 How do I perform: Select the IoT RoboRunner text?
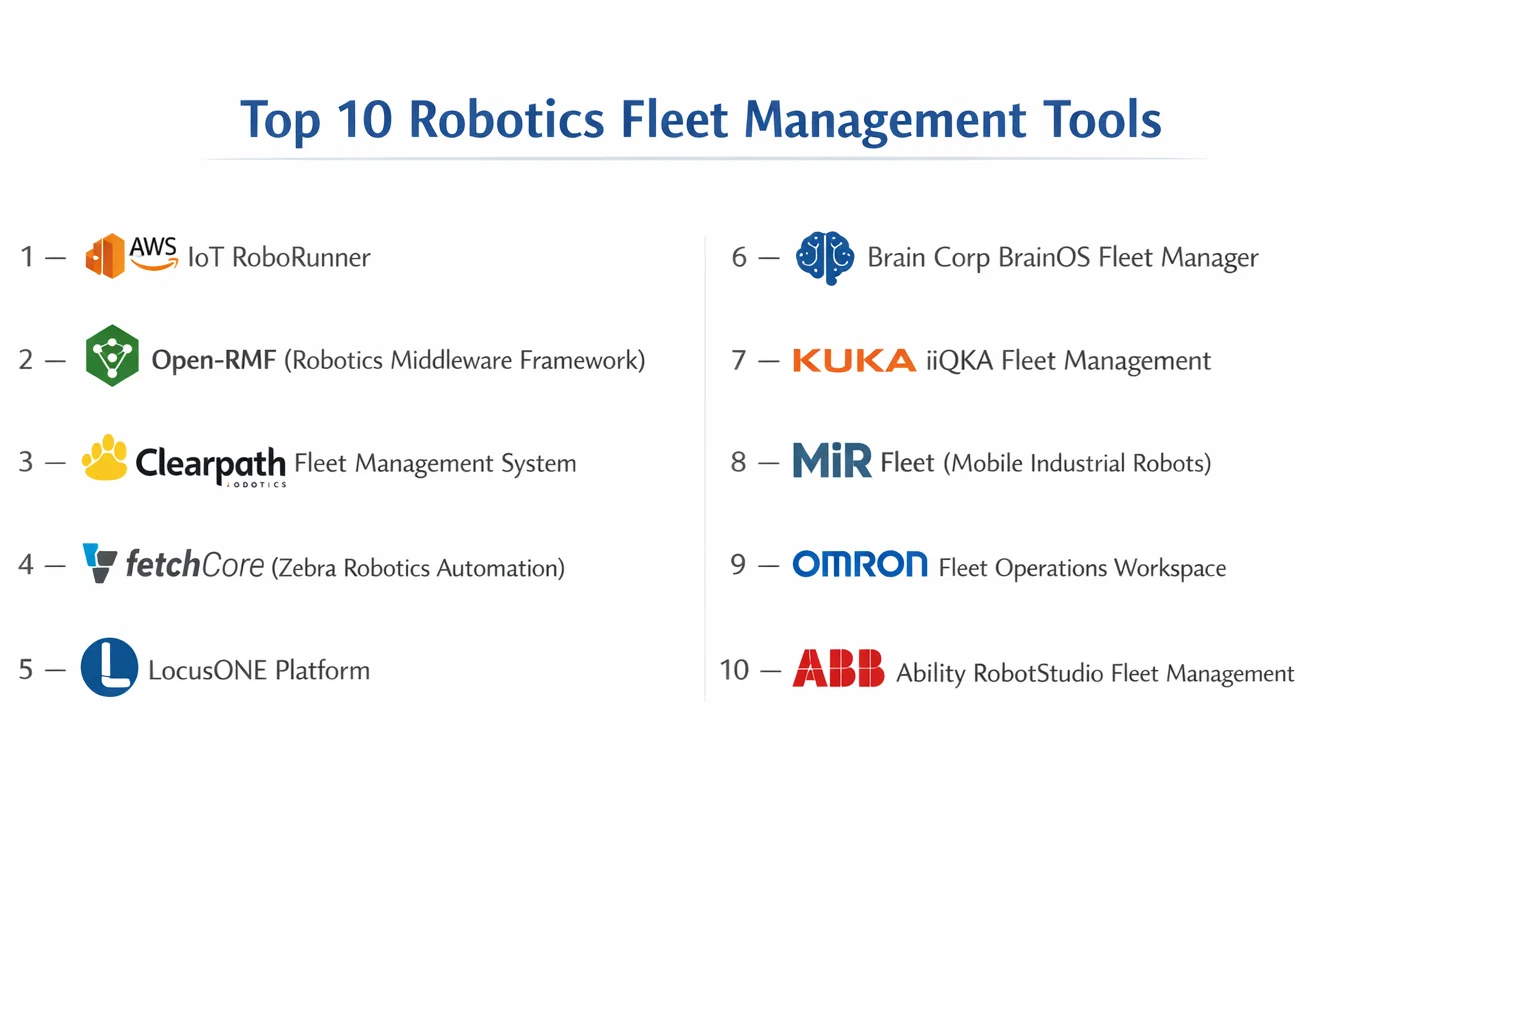click(279, 258)
